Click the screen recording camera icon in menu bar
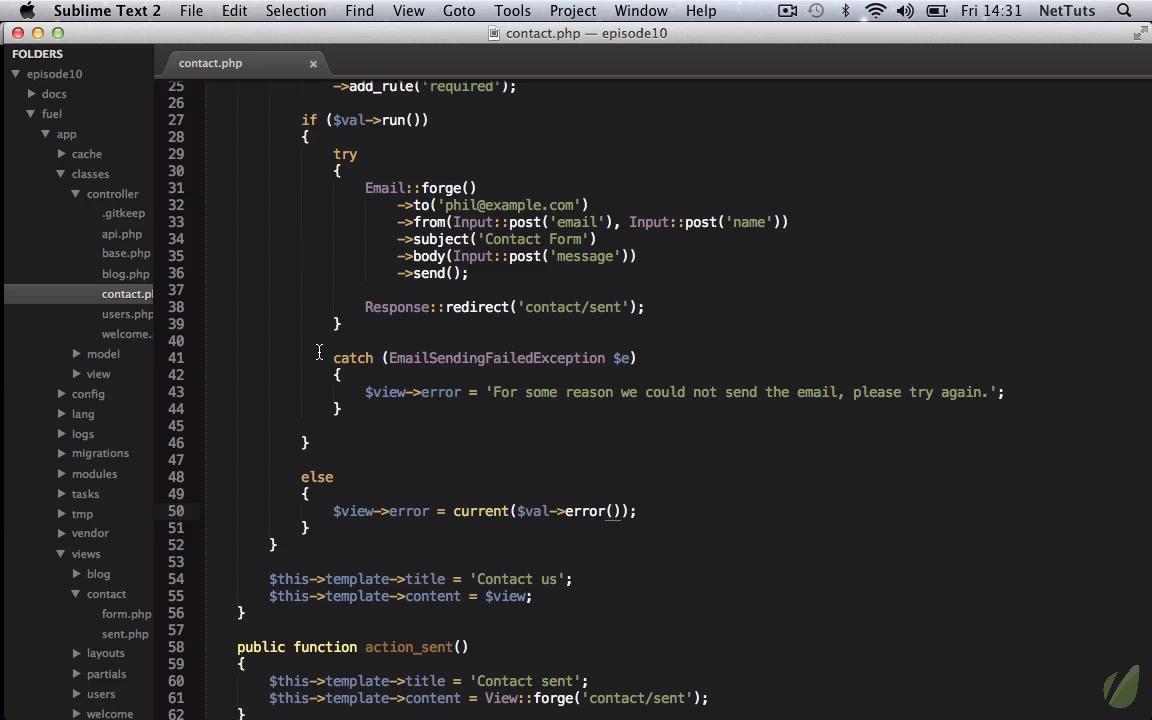This screenshot has width=1152, height=720. pos(787,10)
